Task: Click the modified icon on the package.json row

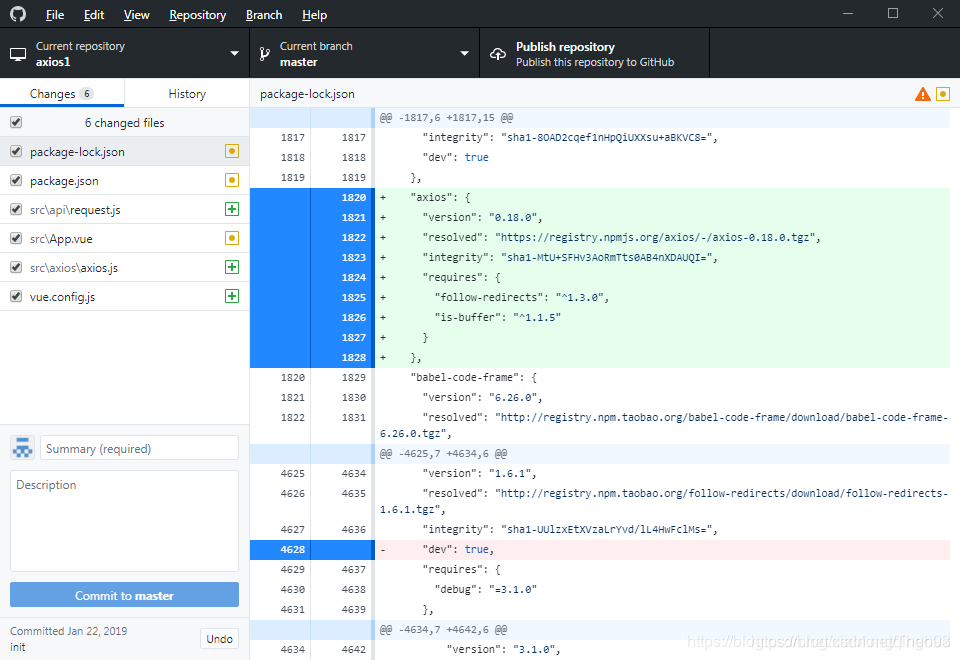Action: click(231, 180)
